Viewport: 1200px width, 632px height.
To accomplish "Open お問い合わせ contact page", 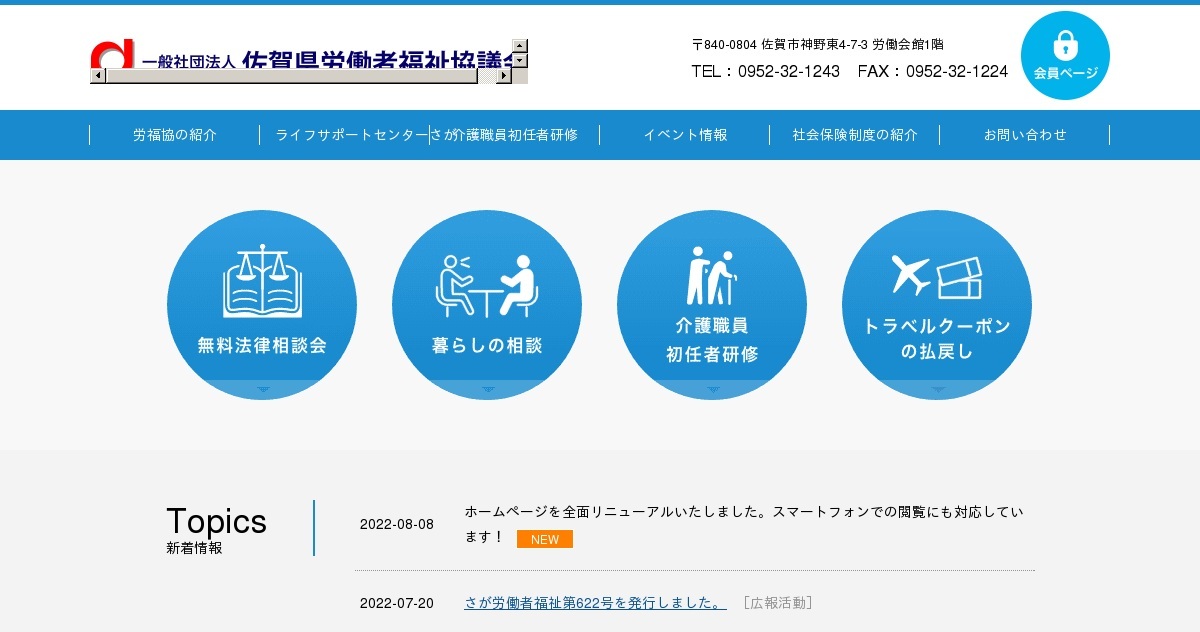I will [x=1025, y=135].
